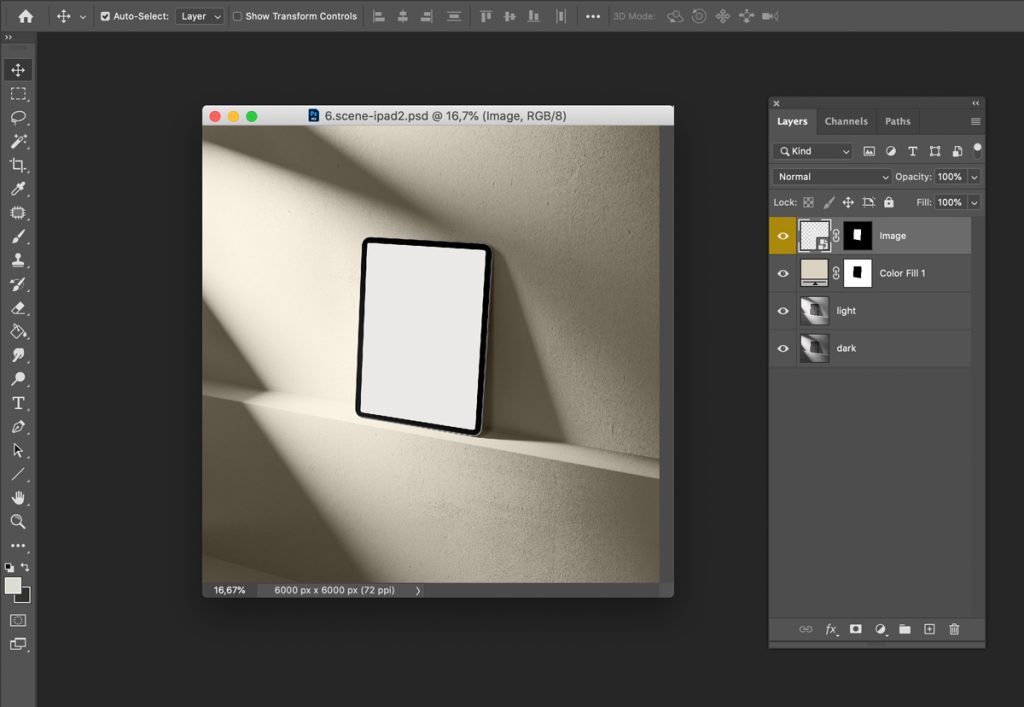The image size is (1024, 707).
Task: Select the Dodge tool
Action: click(x=18, y=379)
